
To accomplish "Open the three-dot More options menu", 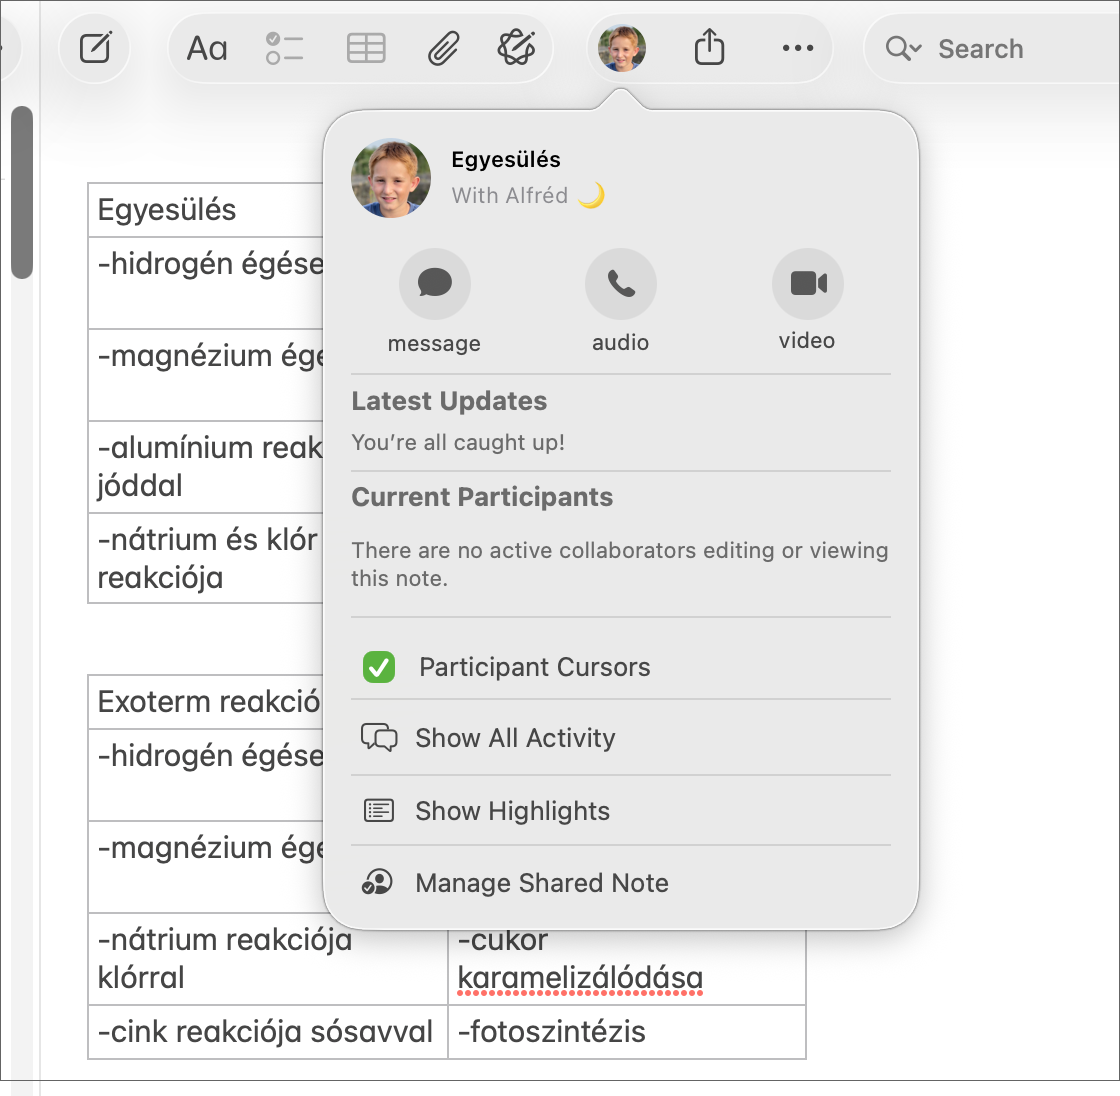I will click(x=797, y=48).
